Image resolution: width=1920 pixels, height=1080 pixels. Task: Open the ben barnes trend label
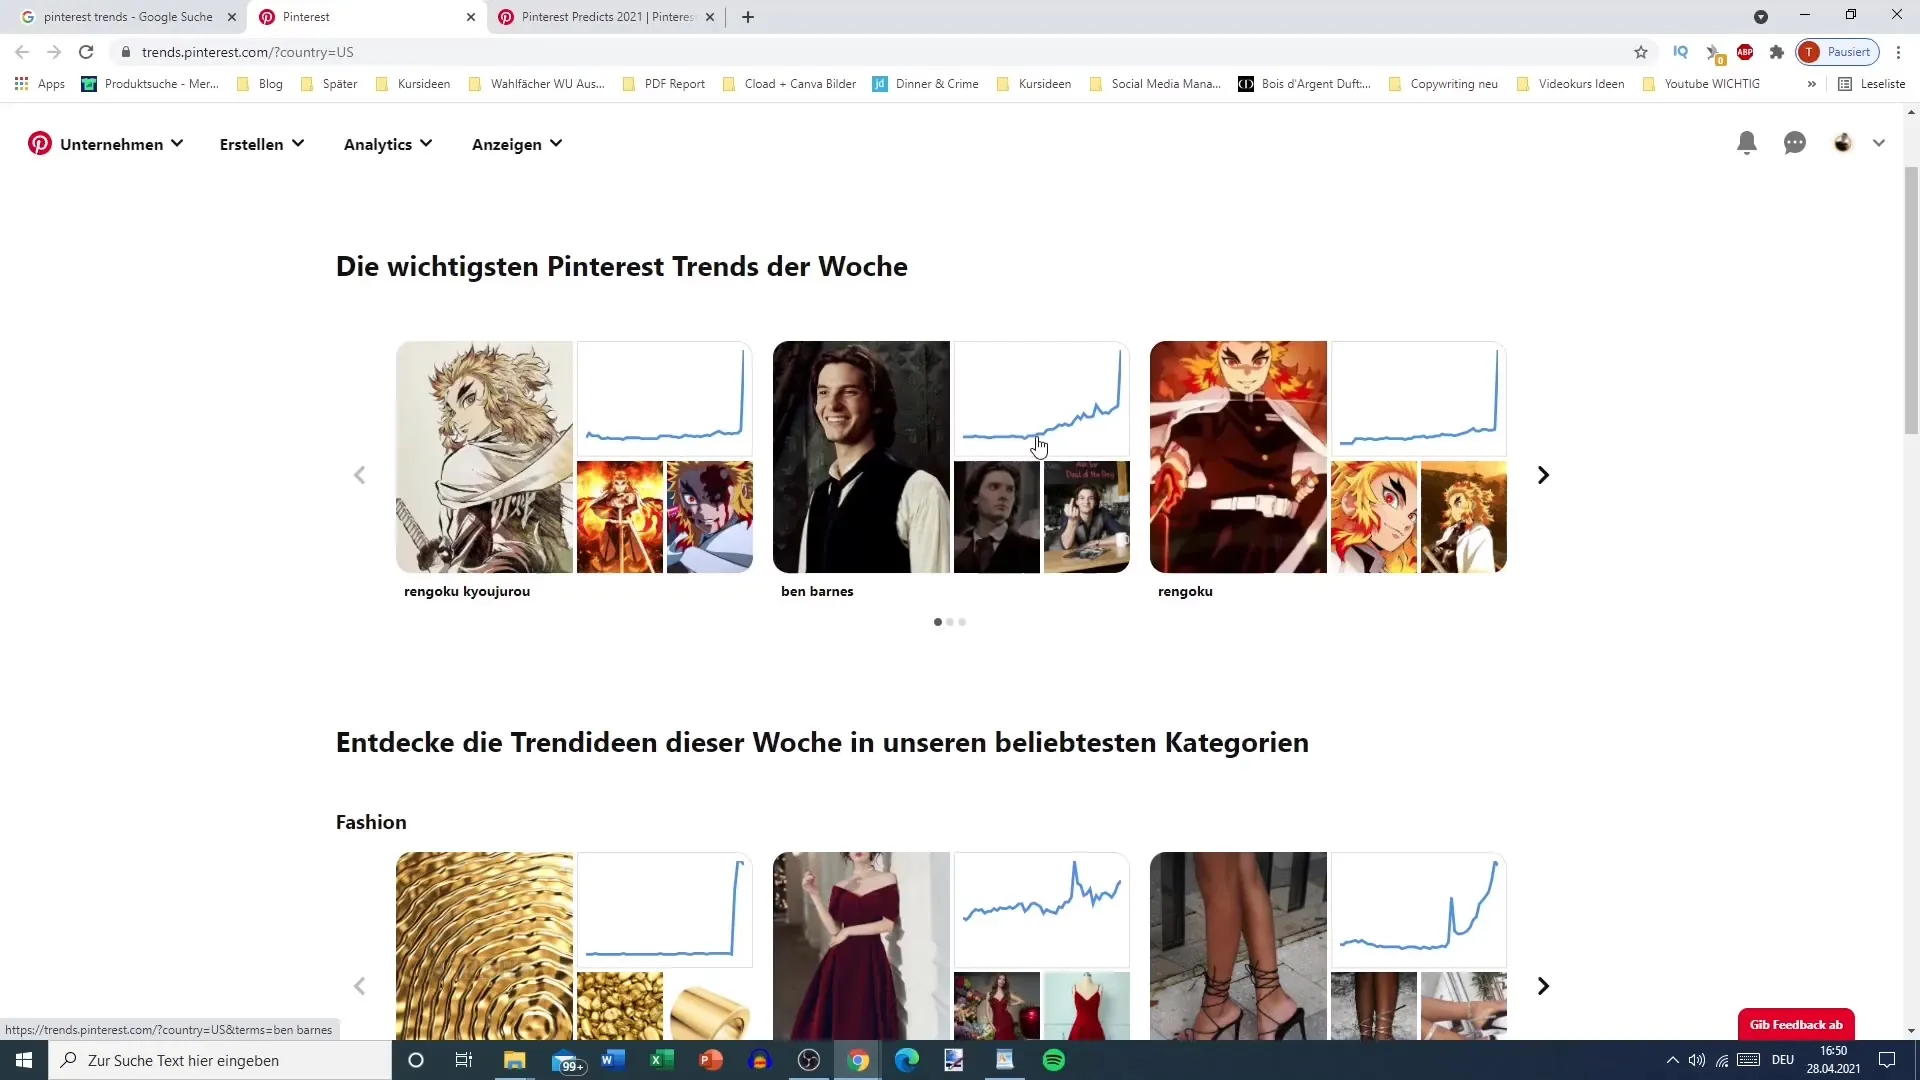pos(817,591)
